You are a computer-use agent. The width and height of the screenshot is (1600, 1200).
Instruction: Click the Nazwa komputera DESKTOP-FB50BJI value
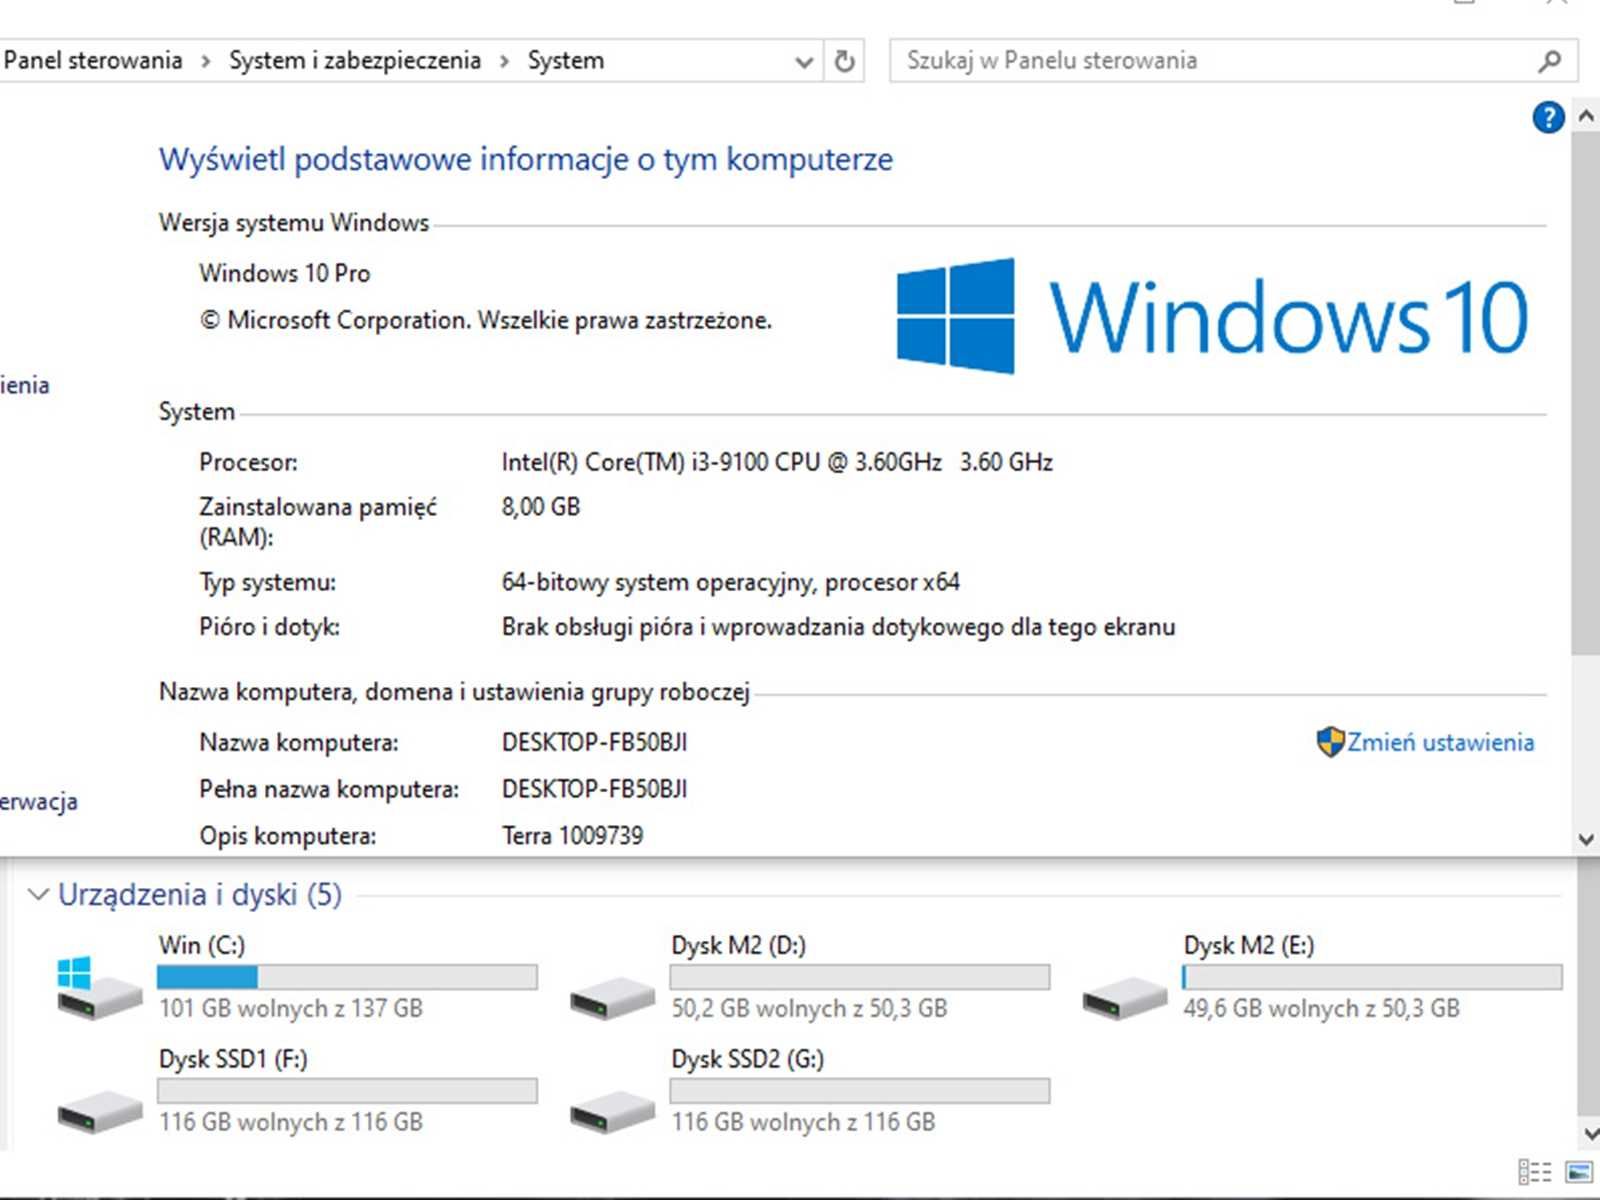(x=594, y=742)
